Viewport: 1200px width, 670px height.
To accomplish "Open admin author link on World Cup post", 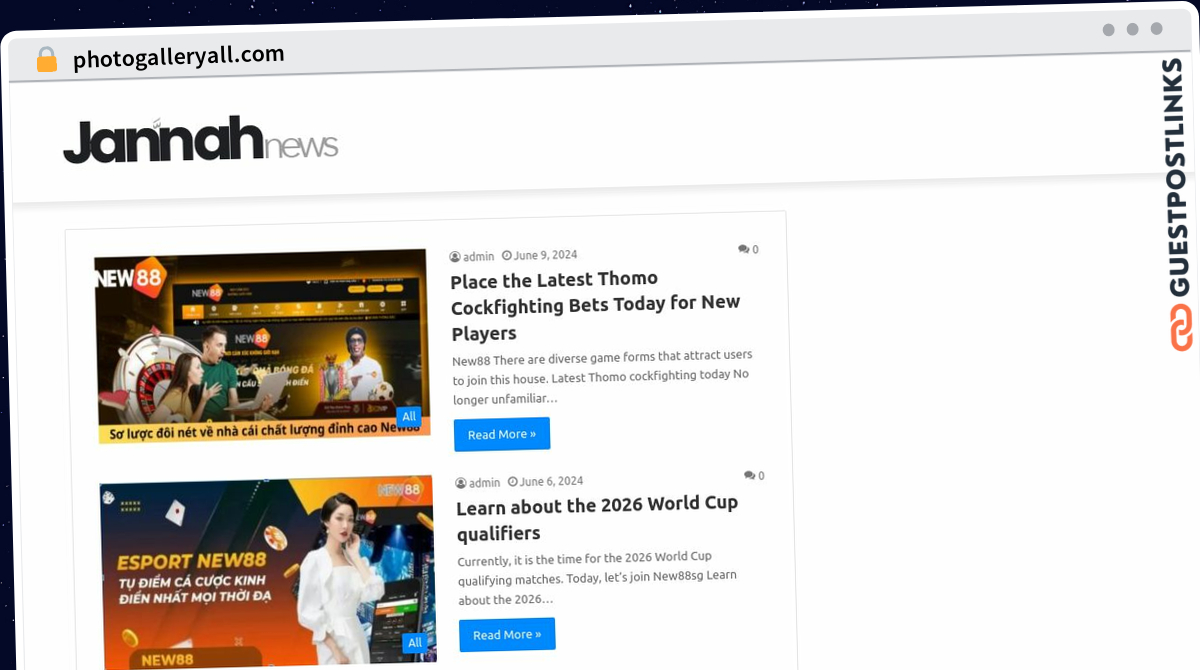I will pos(485,483).
